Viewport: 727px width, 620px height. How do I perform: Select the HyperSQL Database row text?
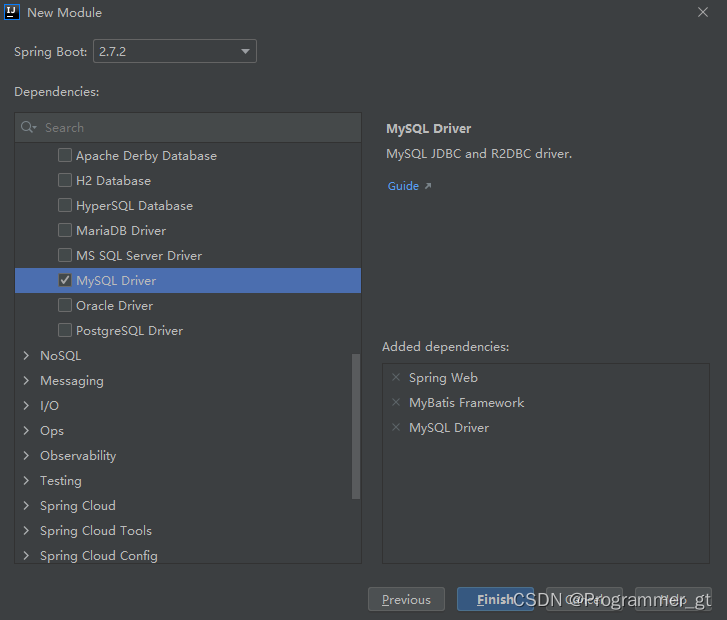pos(134,206)
